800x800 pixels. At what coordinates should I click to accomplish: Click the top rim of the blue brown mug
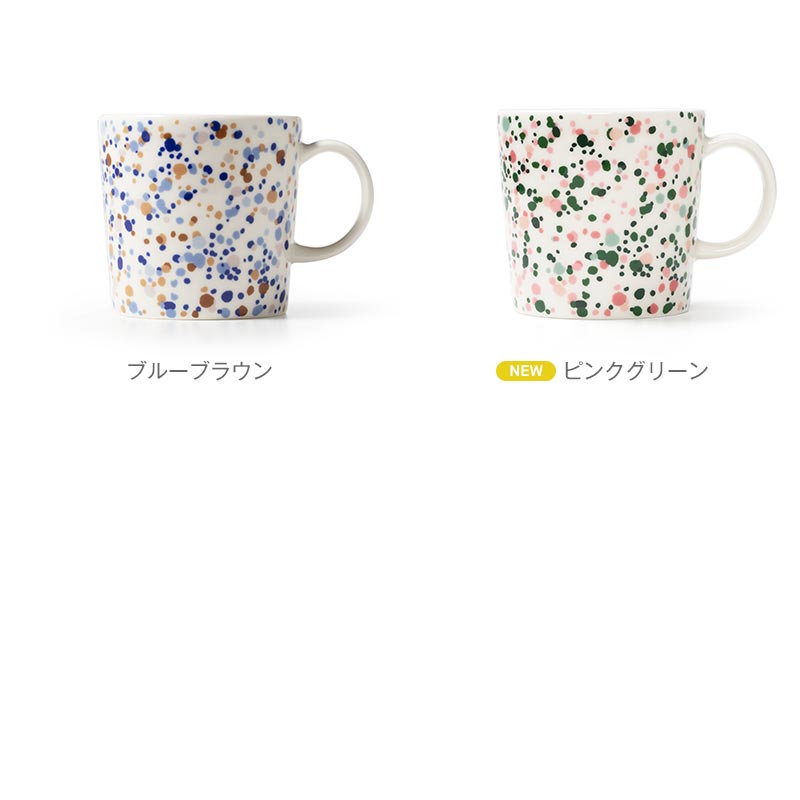(x=200, y=117)
